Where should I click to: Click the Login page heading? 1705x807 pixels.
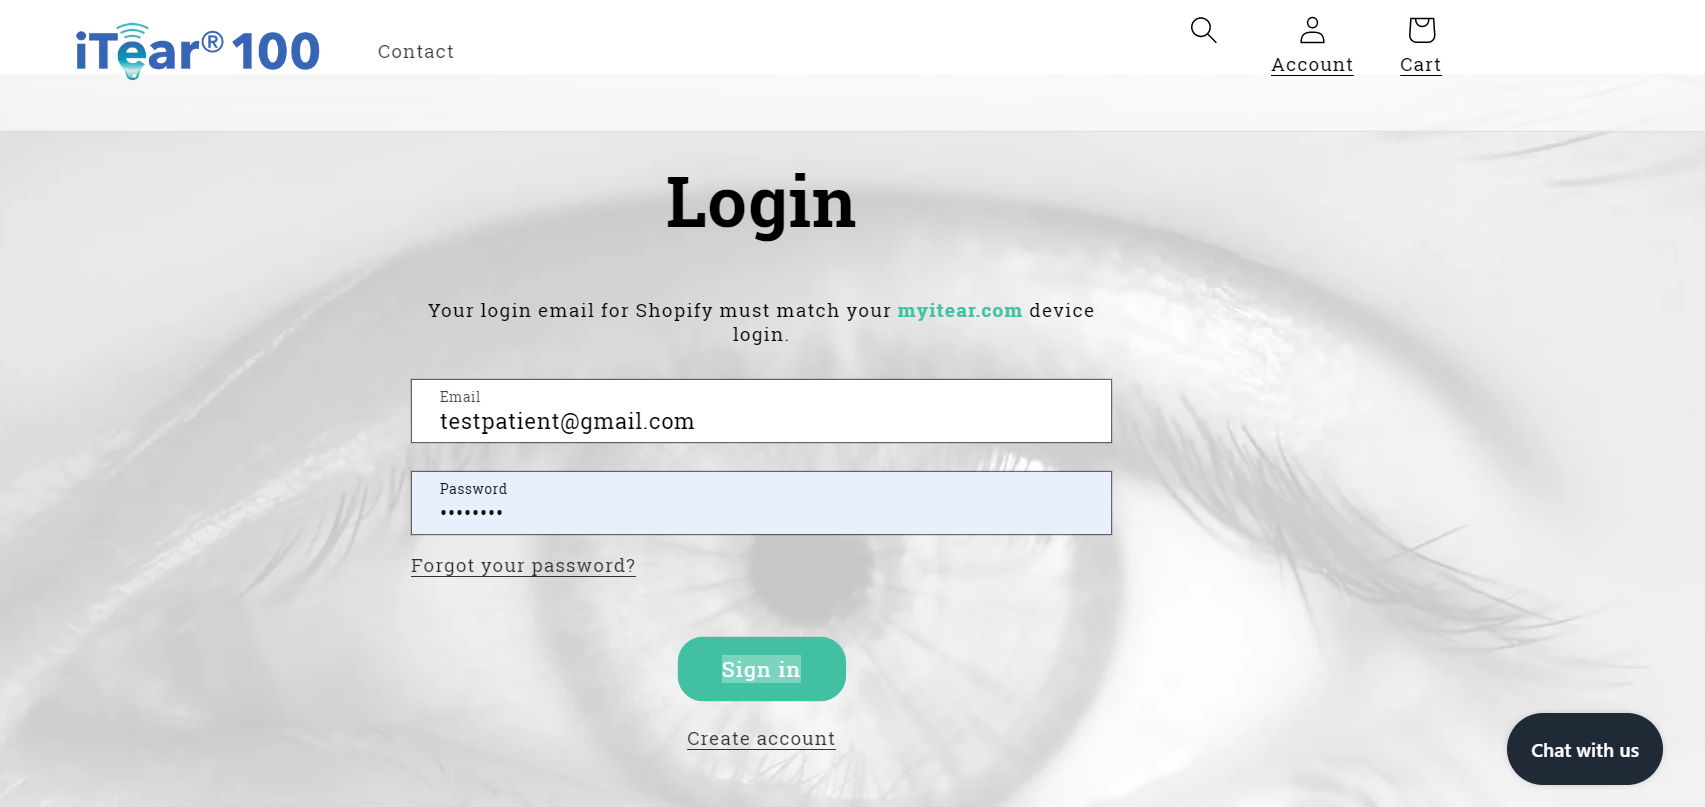761,203
